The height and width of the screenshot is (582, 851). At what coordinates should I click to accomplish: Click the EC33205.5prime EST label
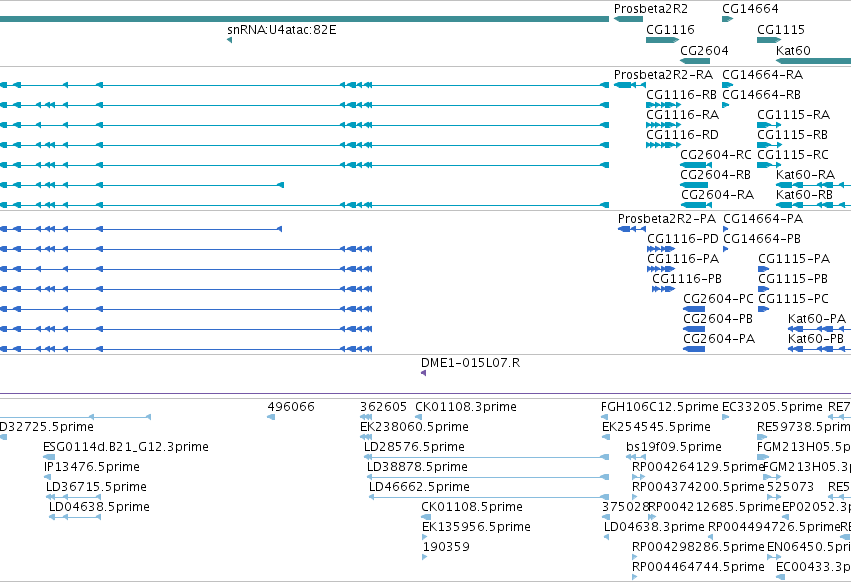click(x=772, y=407)
